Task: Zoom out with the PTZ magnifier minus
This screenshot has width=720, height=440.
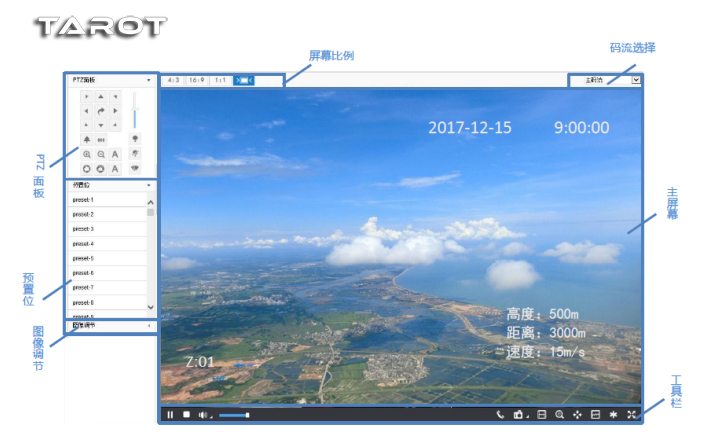Action: tap(101, 154)
